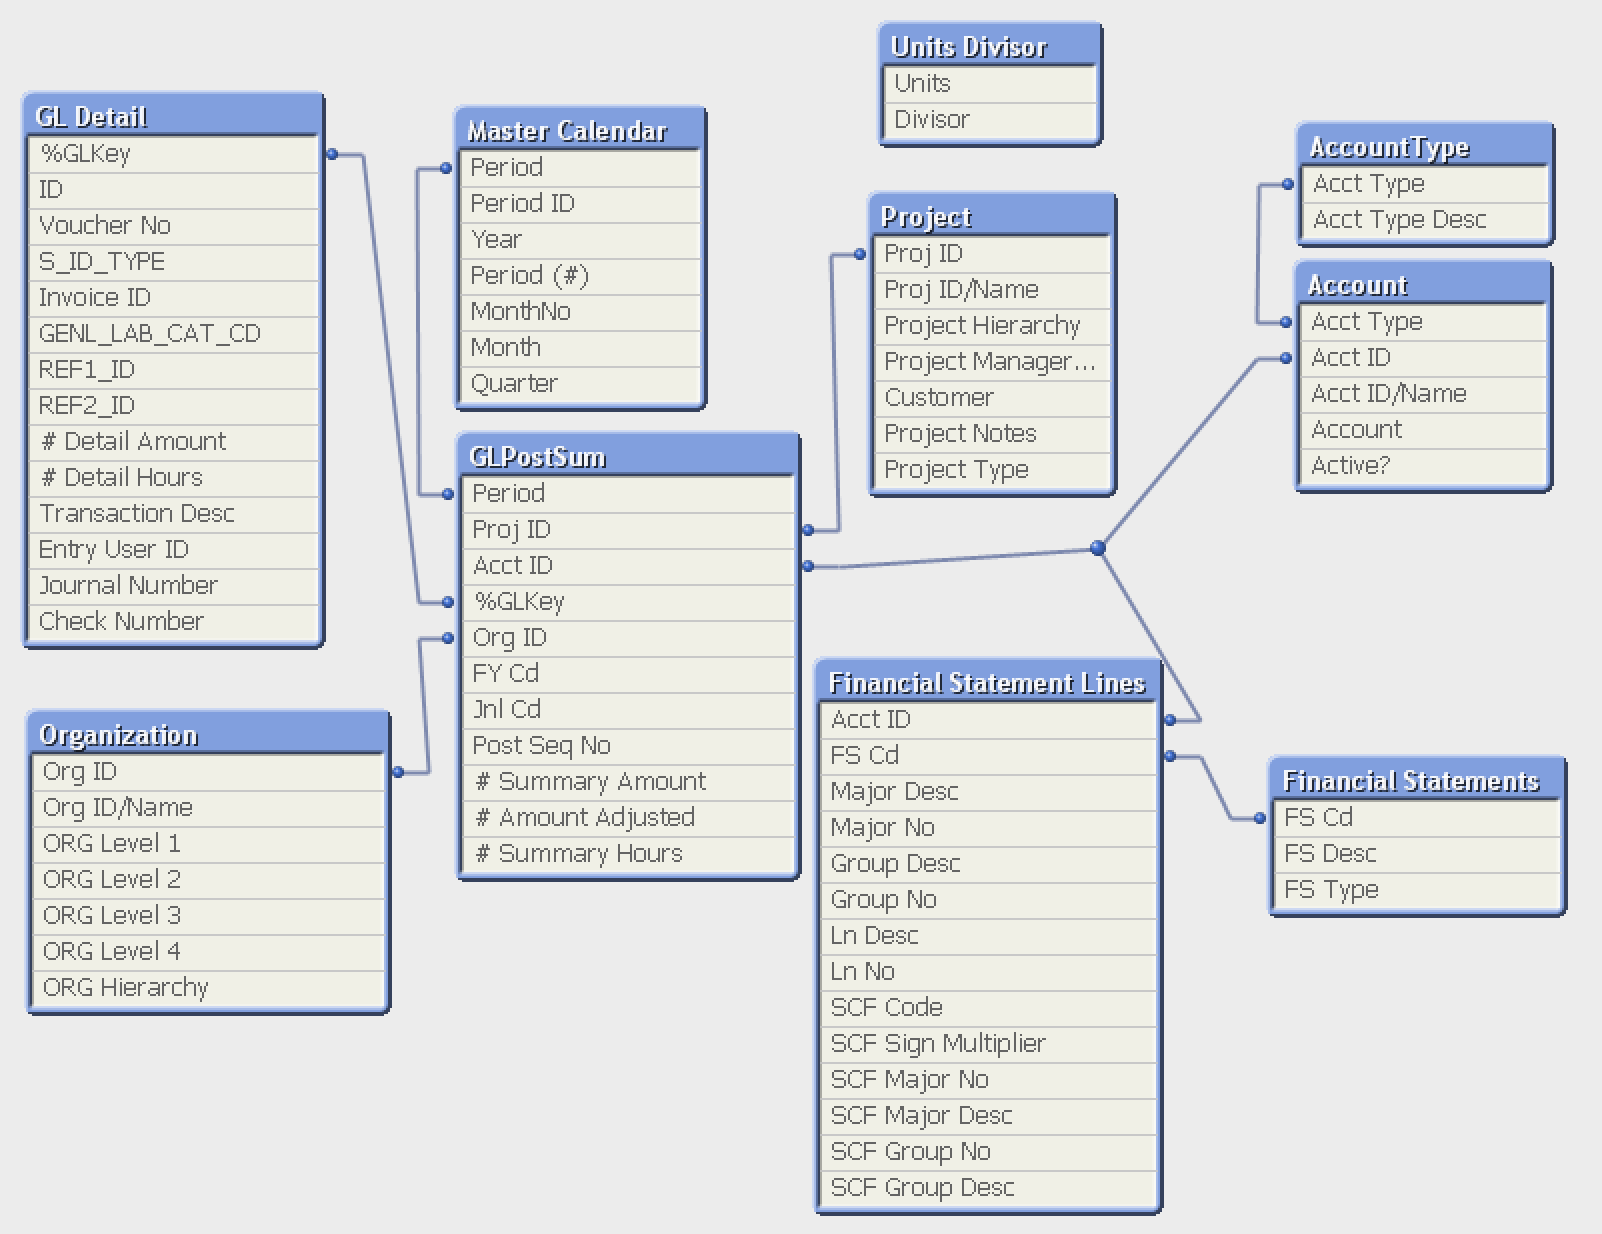Select the SCF Code field
Screen dimensions: 1602x1234
tap(988, 1008)
